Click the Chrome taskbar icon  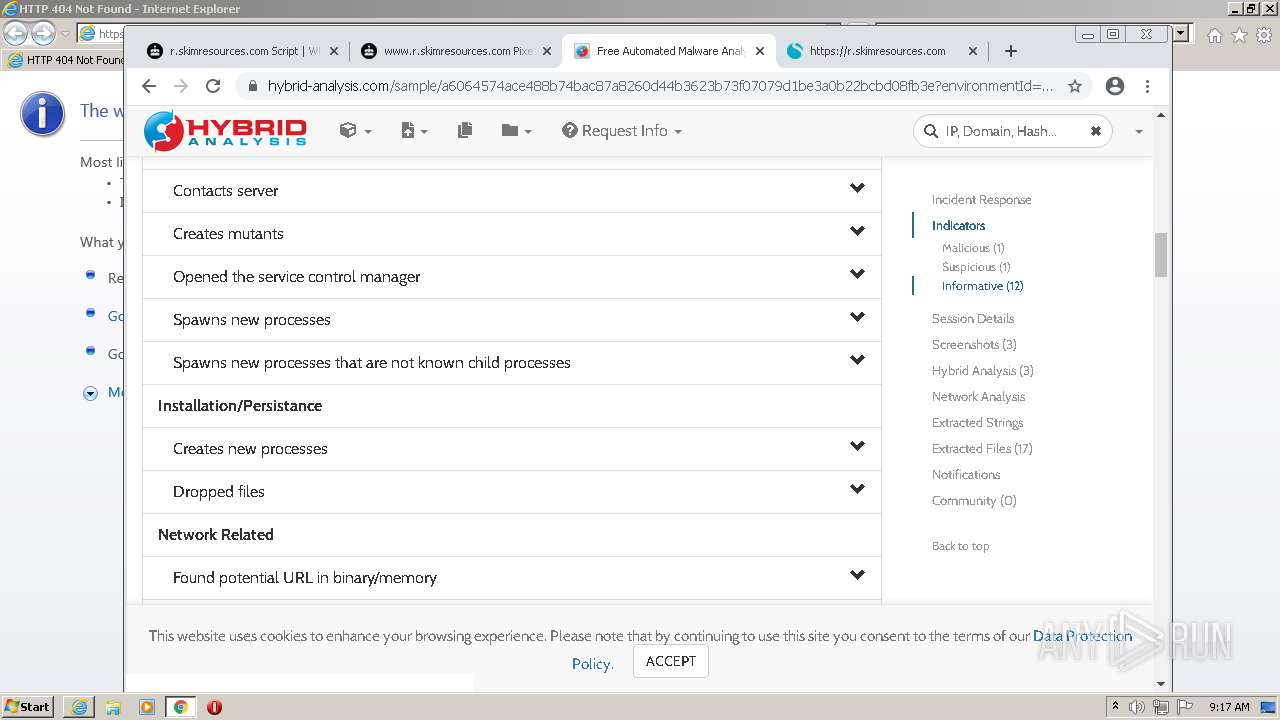coord(181,707)
